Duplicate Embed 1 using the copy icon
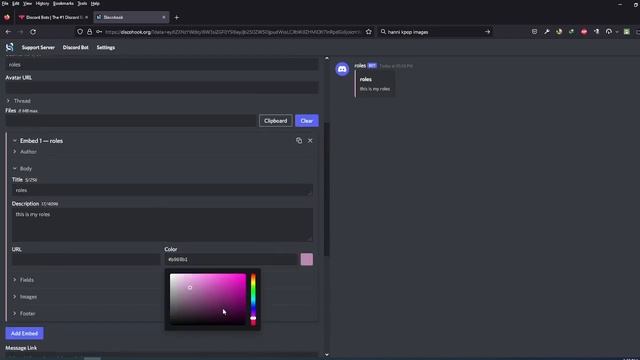Image resolution: width=640 pixels, height=360 pixels. pyautogui.click(x=299, y=140)
